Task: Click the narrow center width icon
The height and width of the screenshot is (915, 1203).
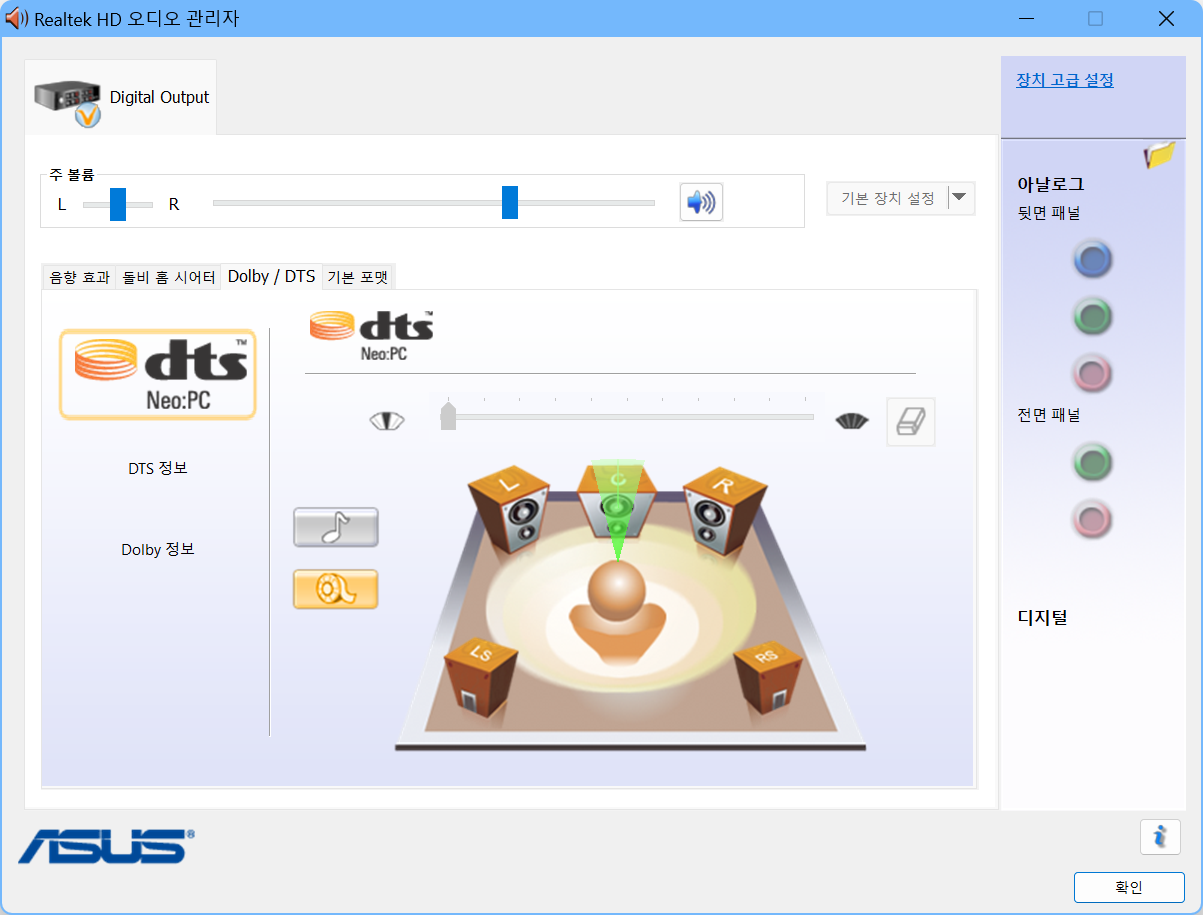Action: click(x=386, y=421)
